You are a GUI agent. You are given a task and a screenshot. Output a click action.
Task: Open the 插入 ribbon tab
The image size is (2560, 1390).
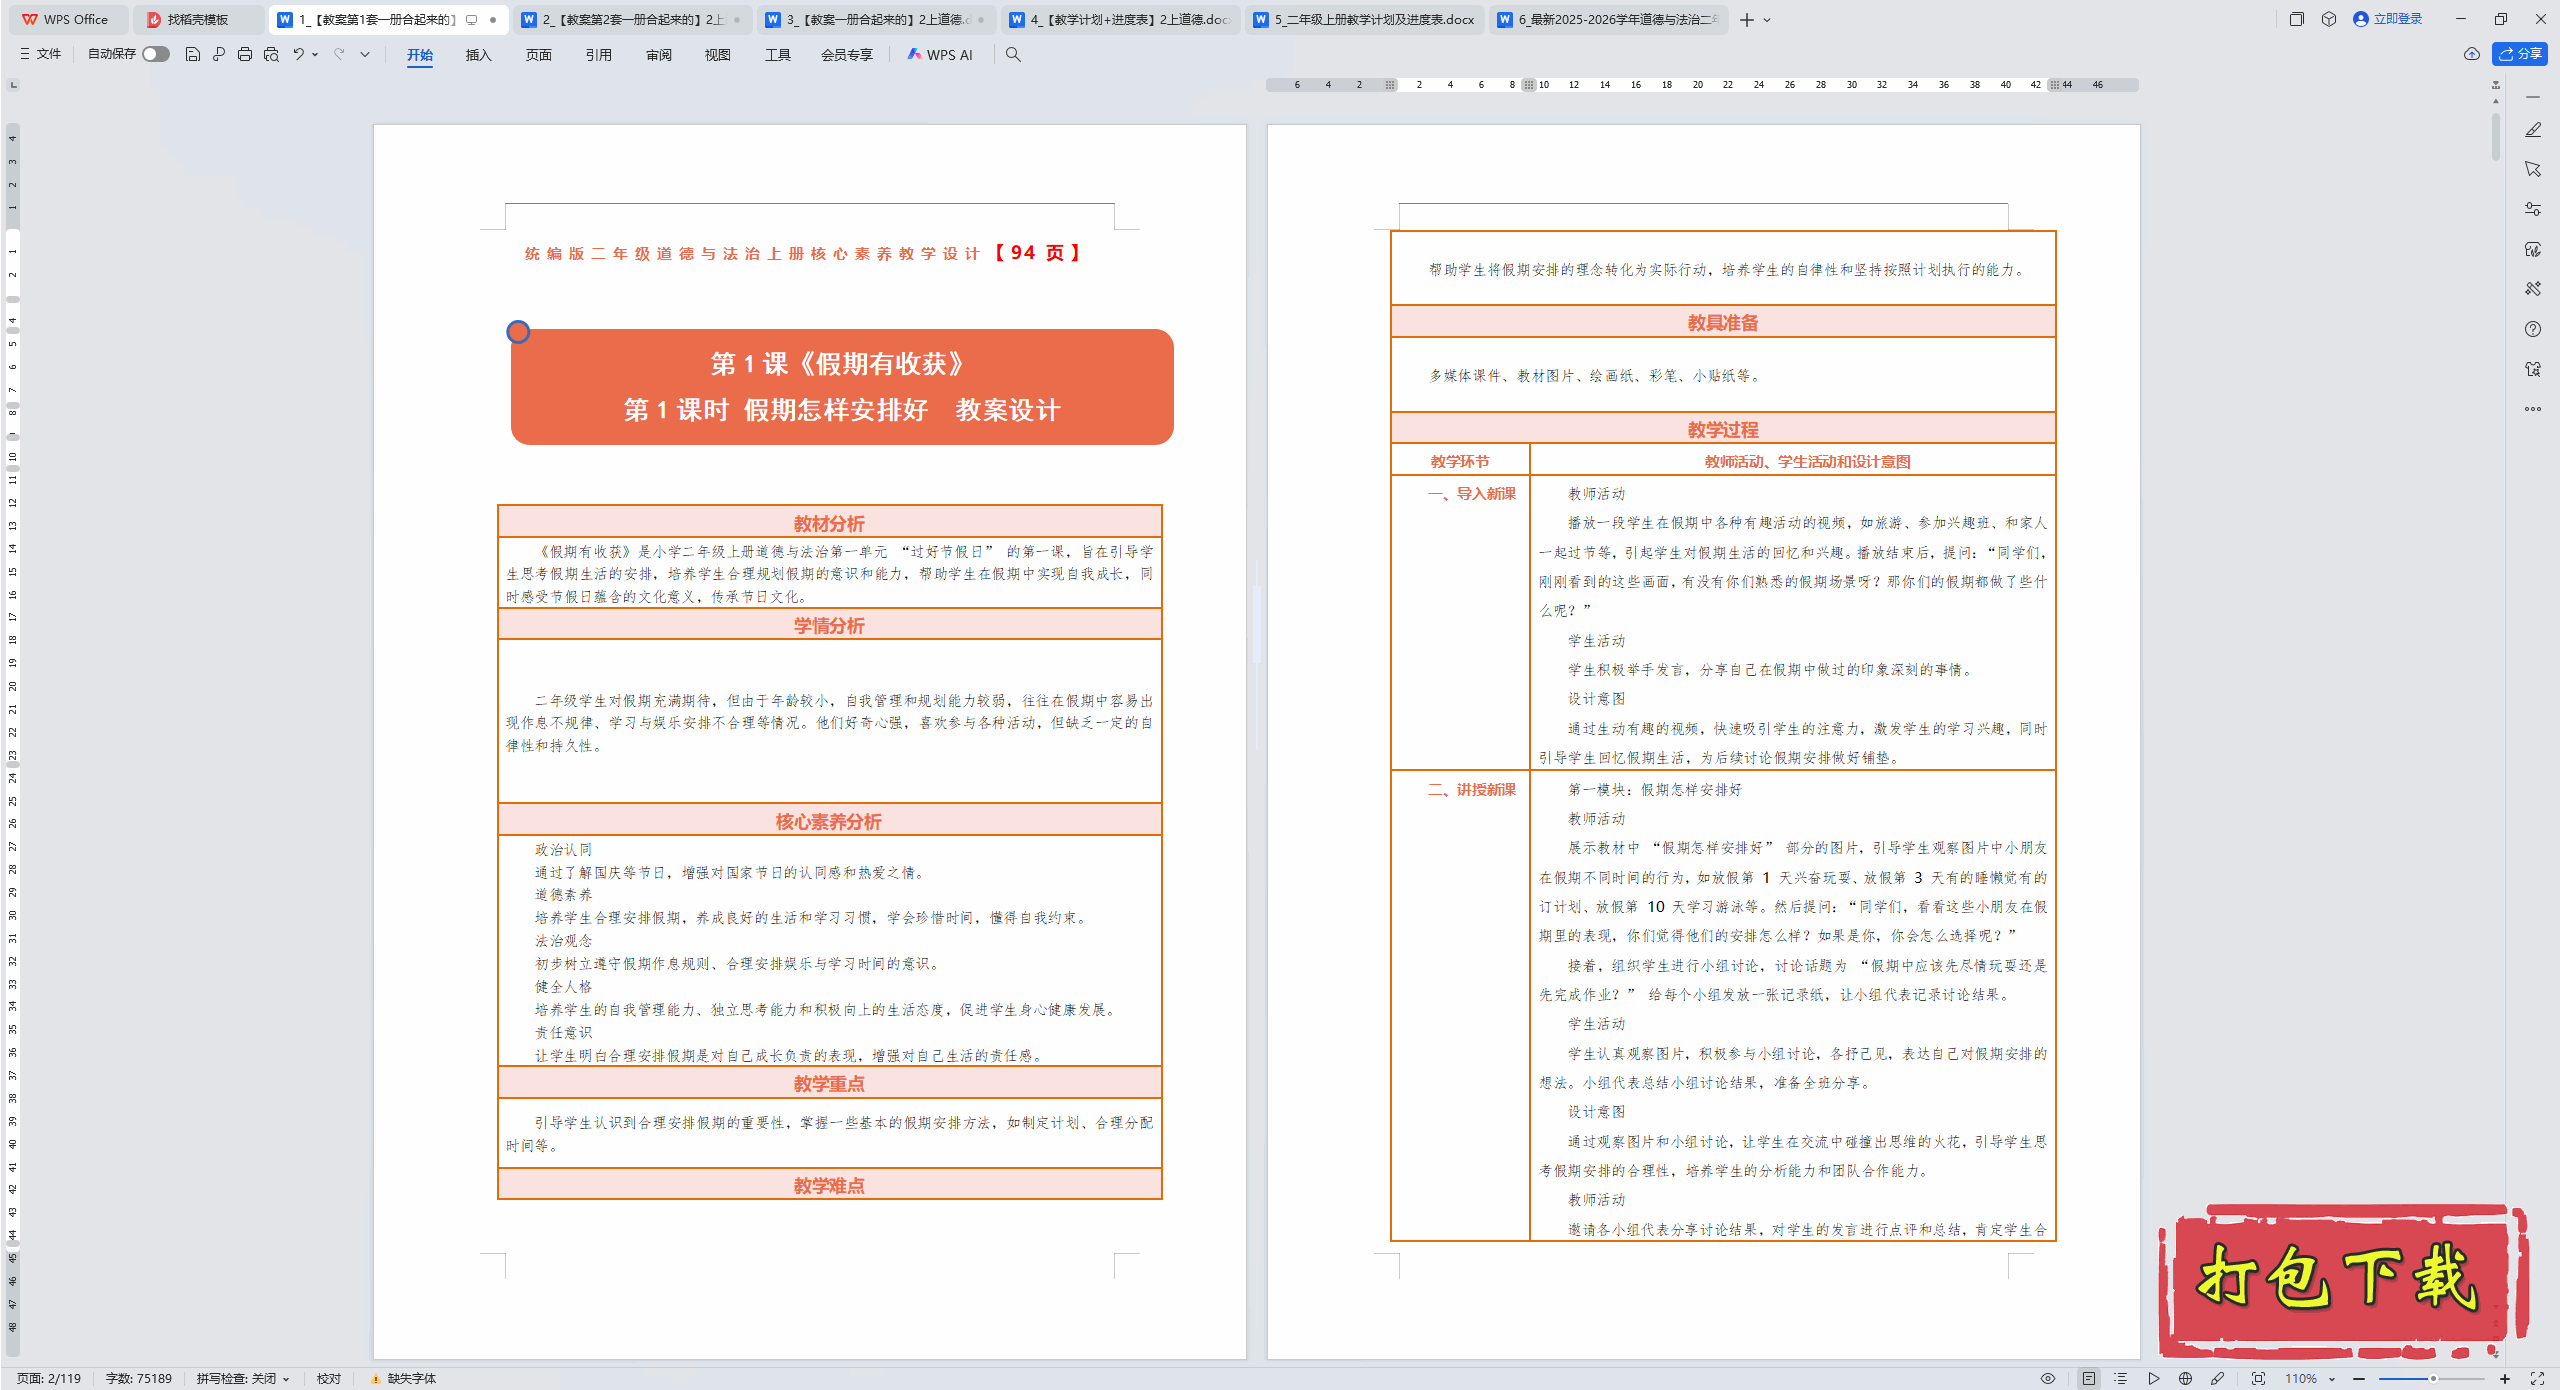pos(478,54)
